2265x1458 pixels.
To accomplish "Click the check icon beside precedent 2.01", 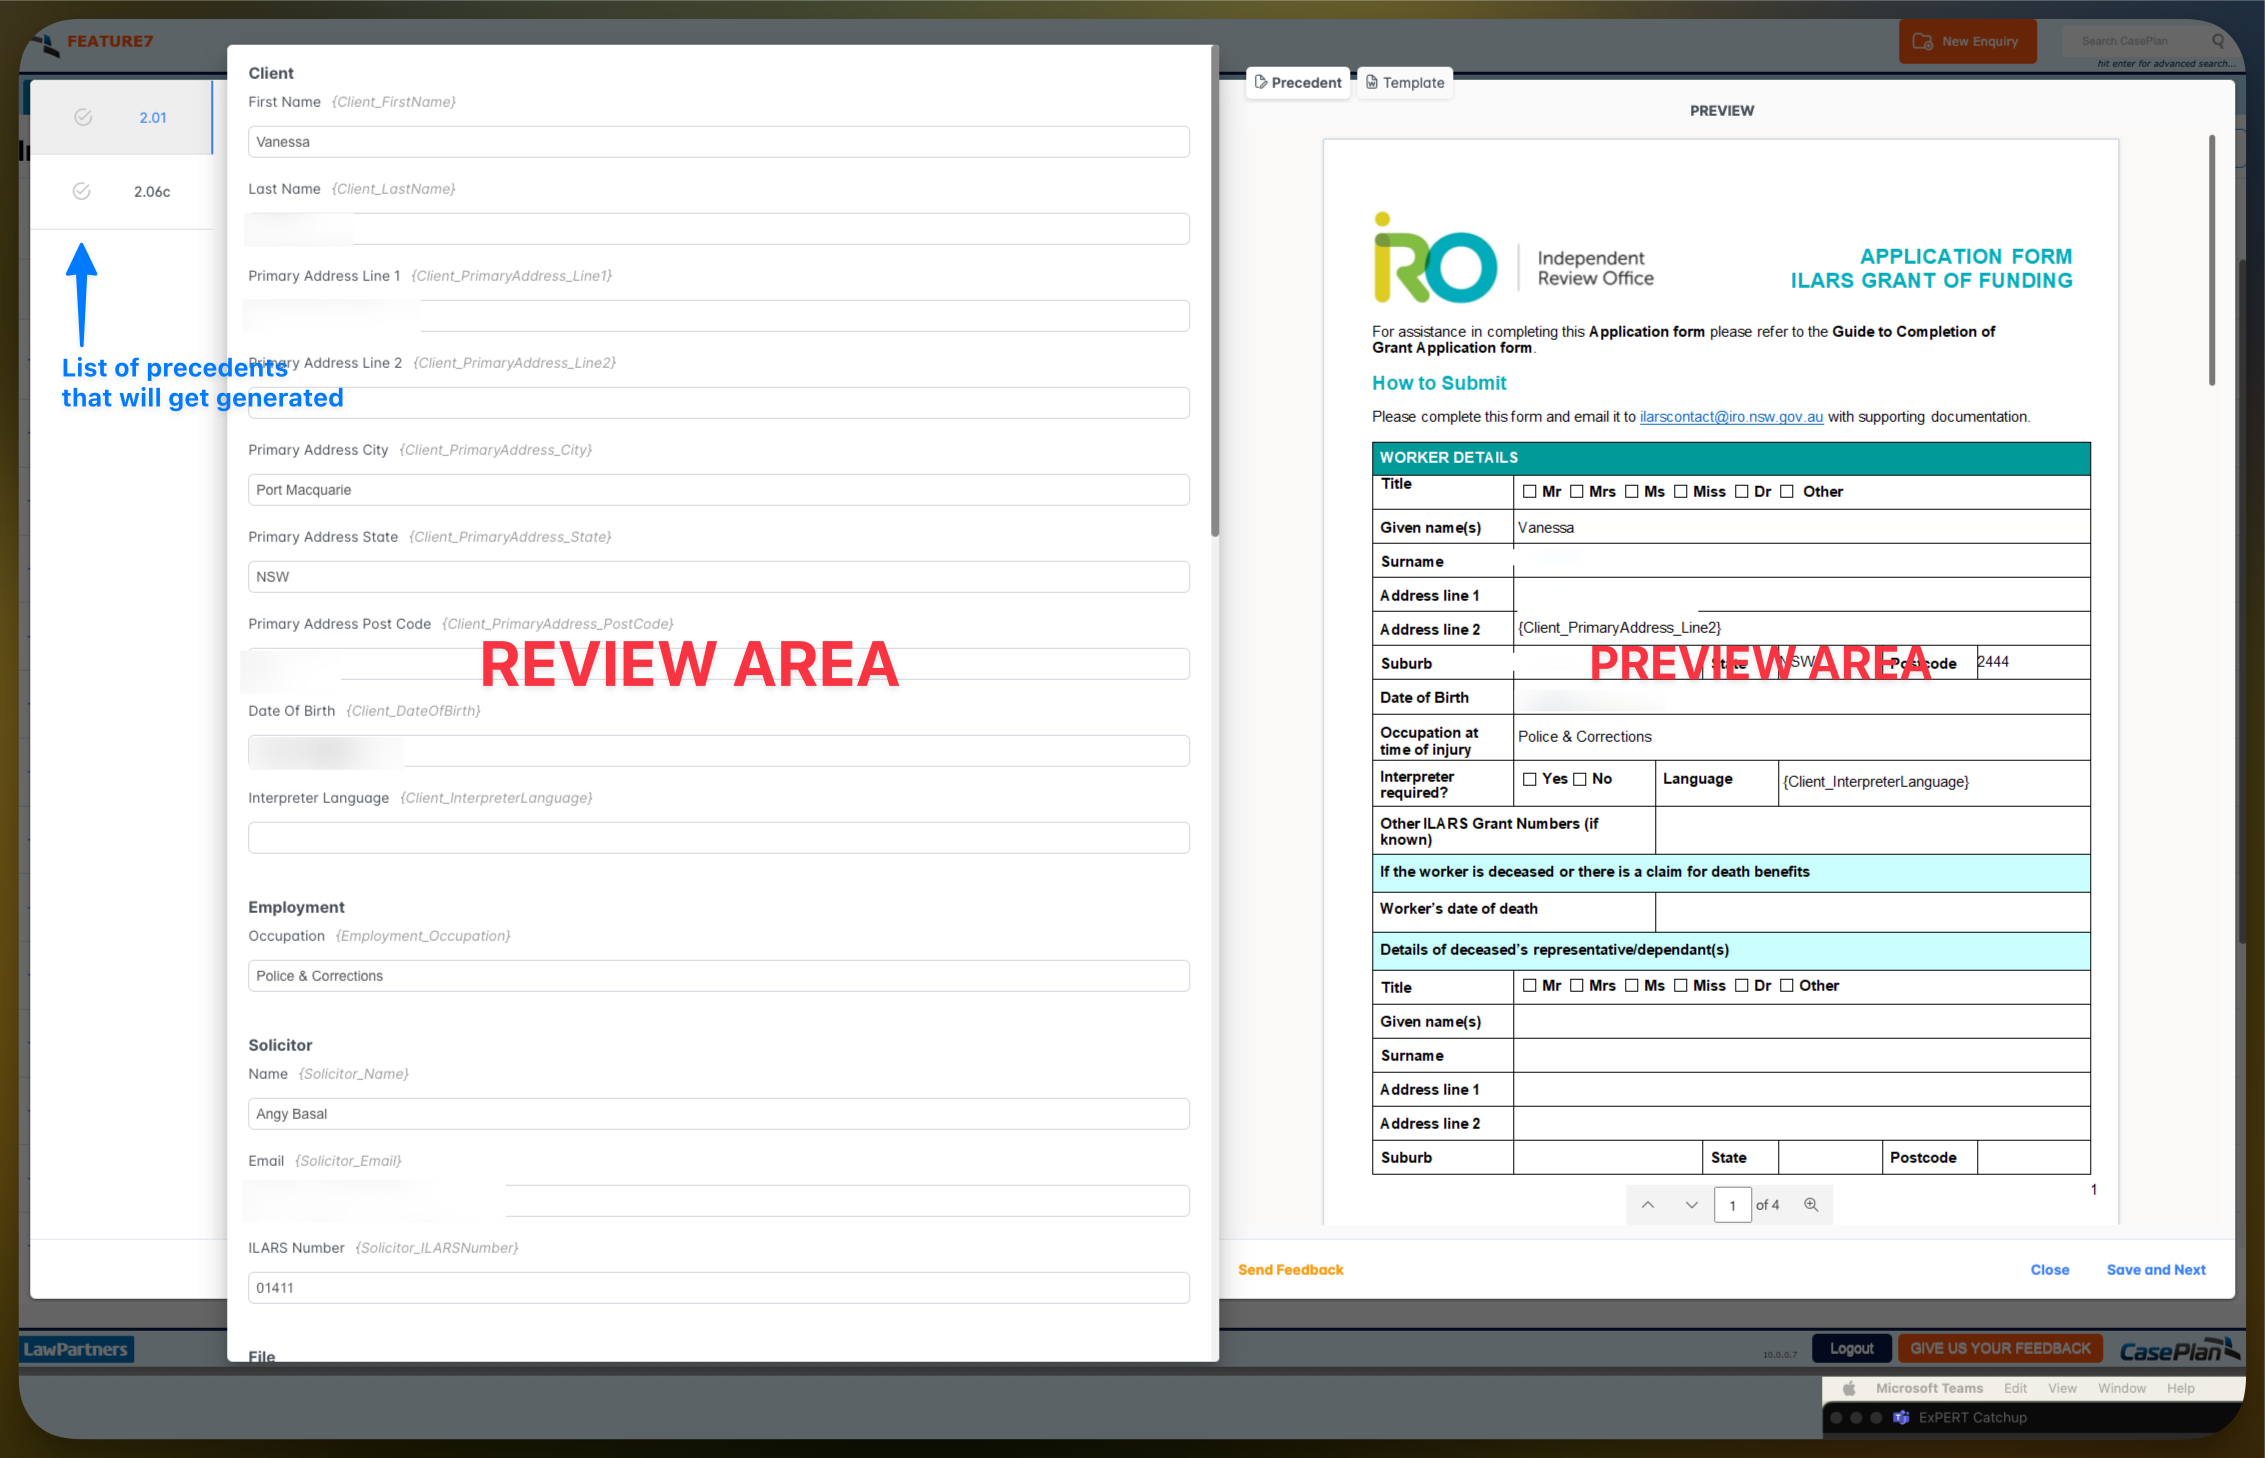I will pos(83,117).
